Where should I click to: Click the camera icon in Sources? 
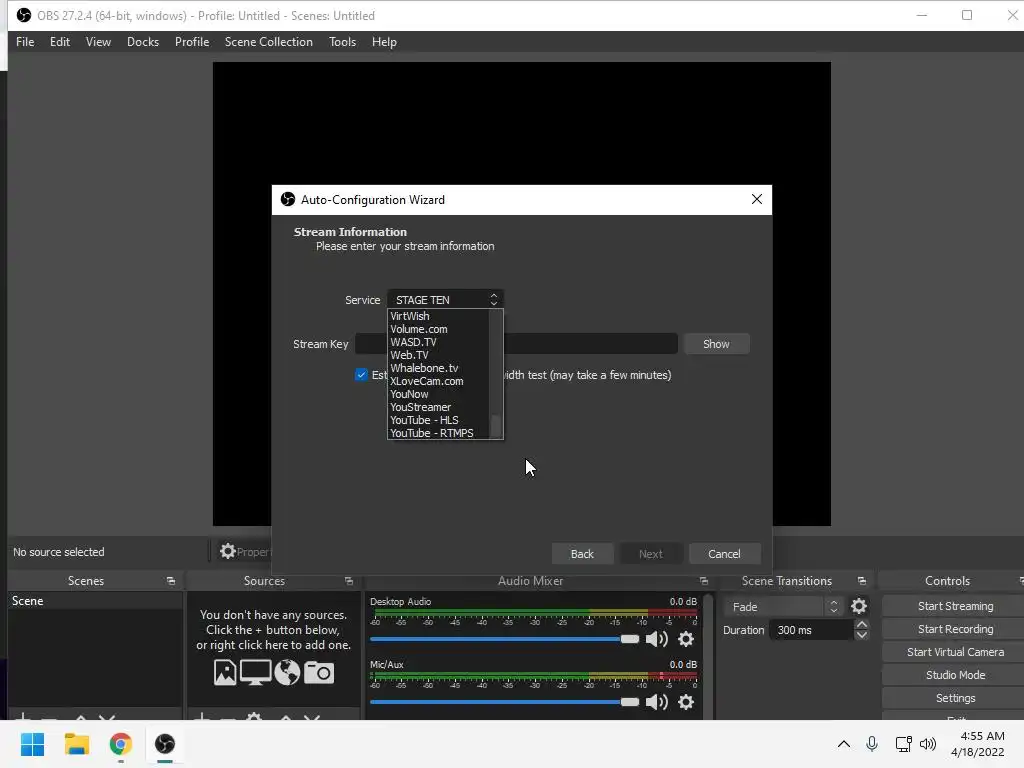(x=319, y=672)
